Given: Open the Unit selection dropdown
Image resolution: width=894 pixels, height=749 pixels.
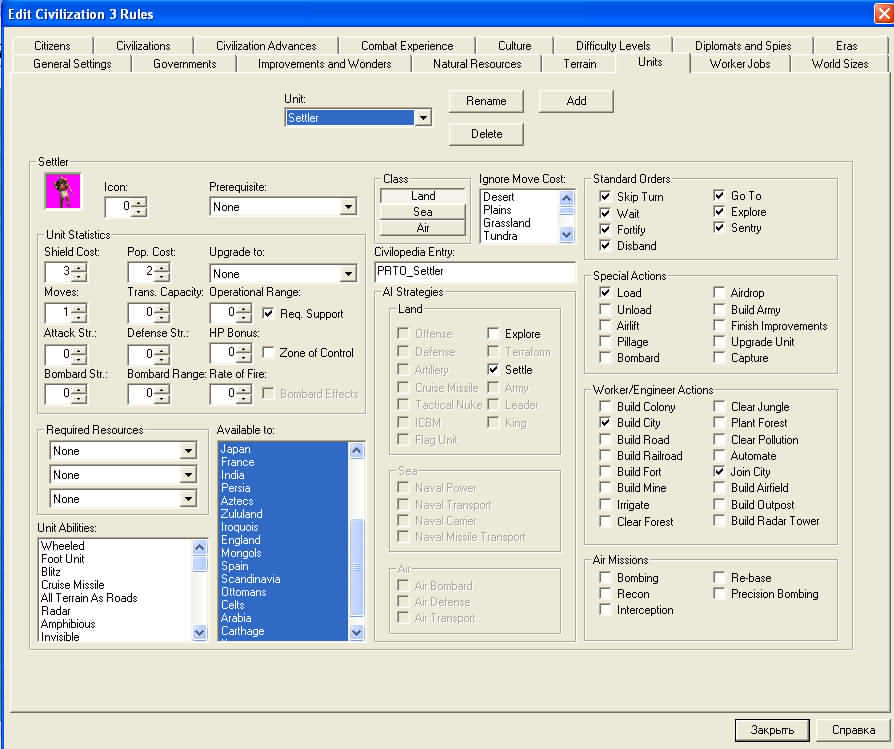Looking at the screenshot, I should [x=423, y=118].
